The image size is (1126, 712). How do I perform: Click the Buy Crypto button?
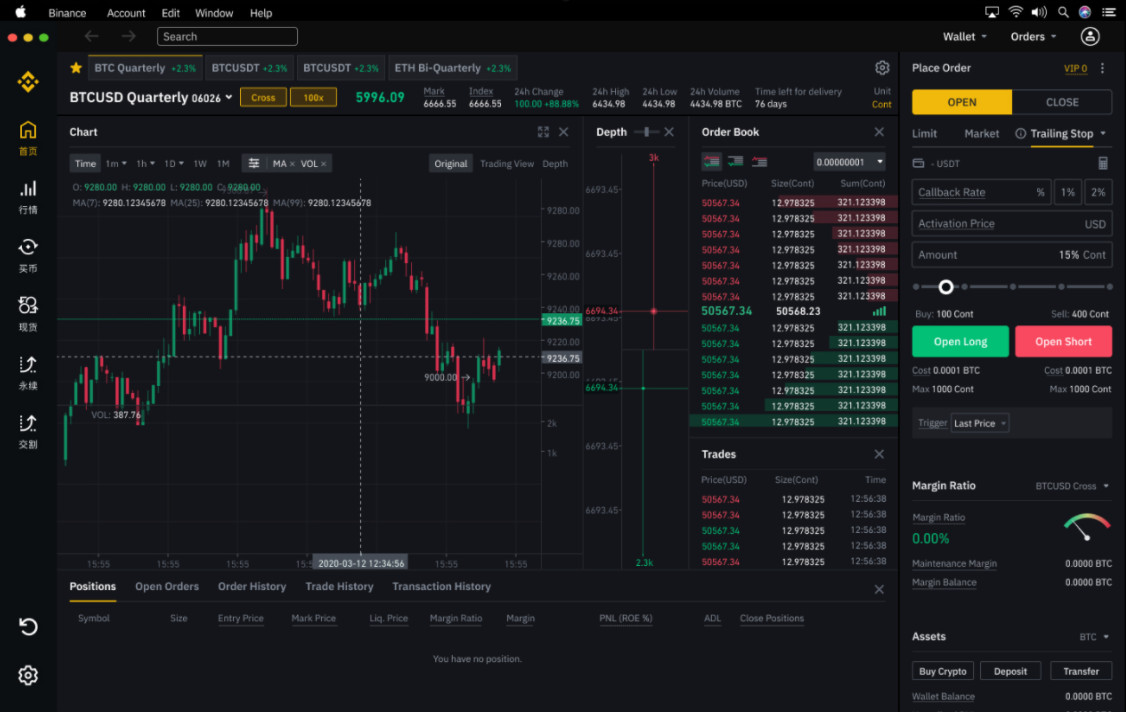(943, 671)
